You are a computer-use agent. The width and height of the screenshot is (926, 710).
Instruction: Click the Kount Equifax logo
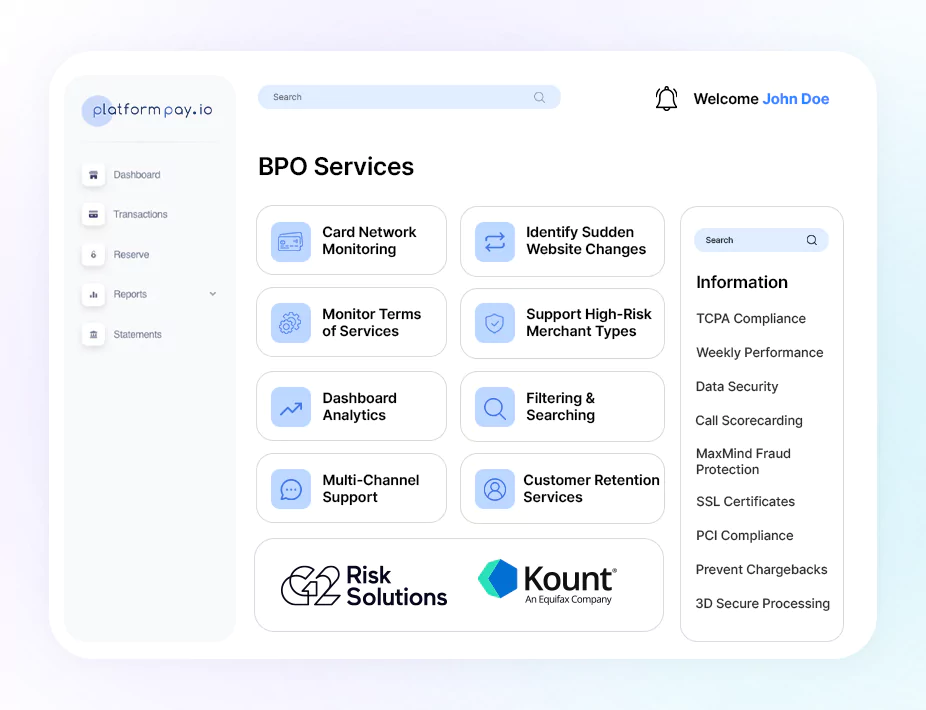coord(547,582)
